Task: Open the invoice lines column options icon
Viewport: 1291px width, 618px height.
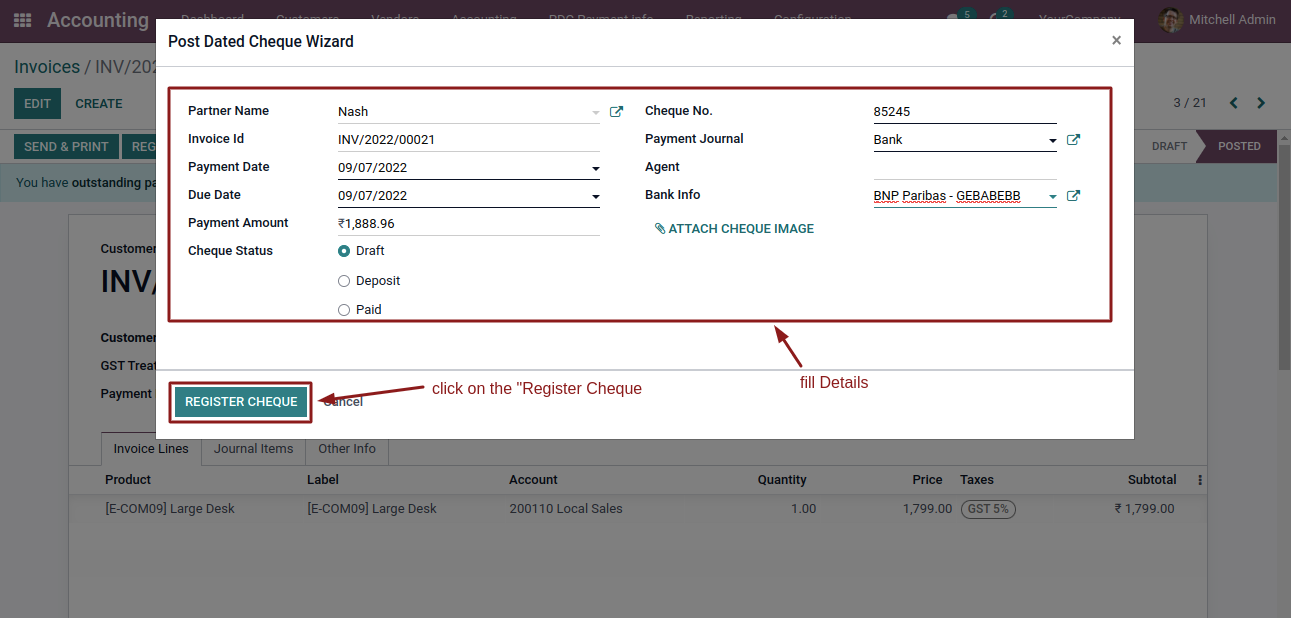Action: pyautogui.click(x=1200, y=480)
